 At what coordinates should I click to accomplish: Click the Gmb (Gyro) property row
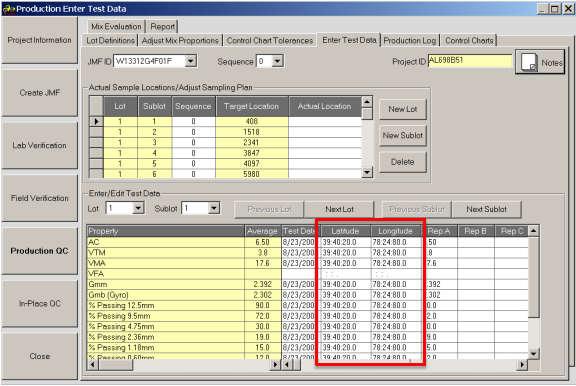click(x=166, y=295)
